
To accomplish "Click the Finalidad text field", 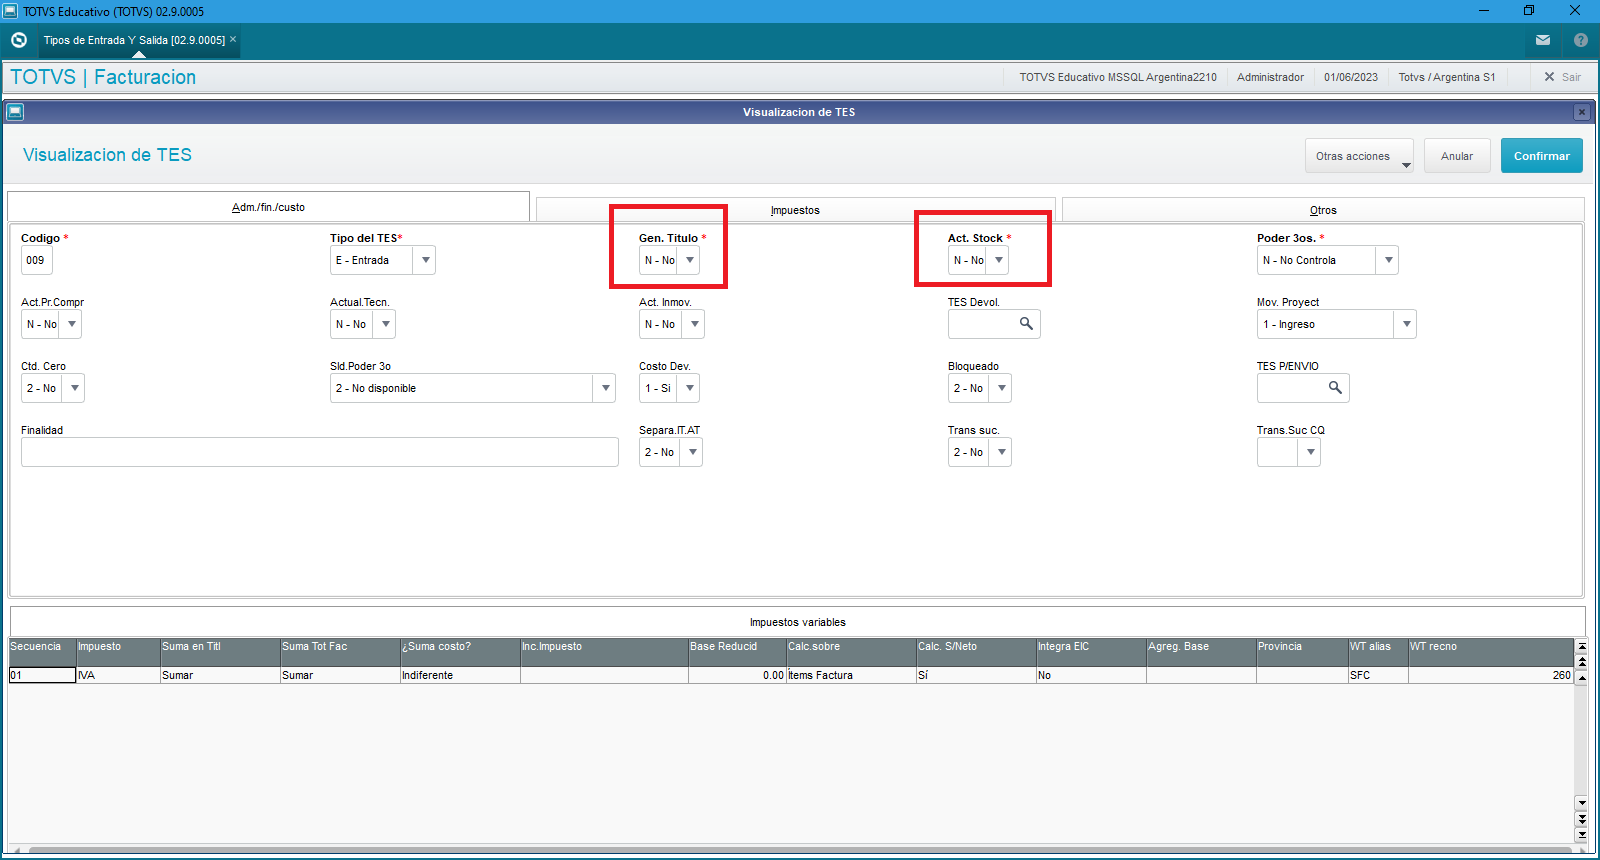I will coord(320,452).
